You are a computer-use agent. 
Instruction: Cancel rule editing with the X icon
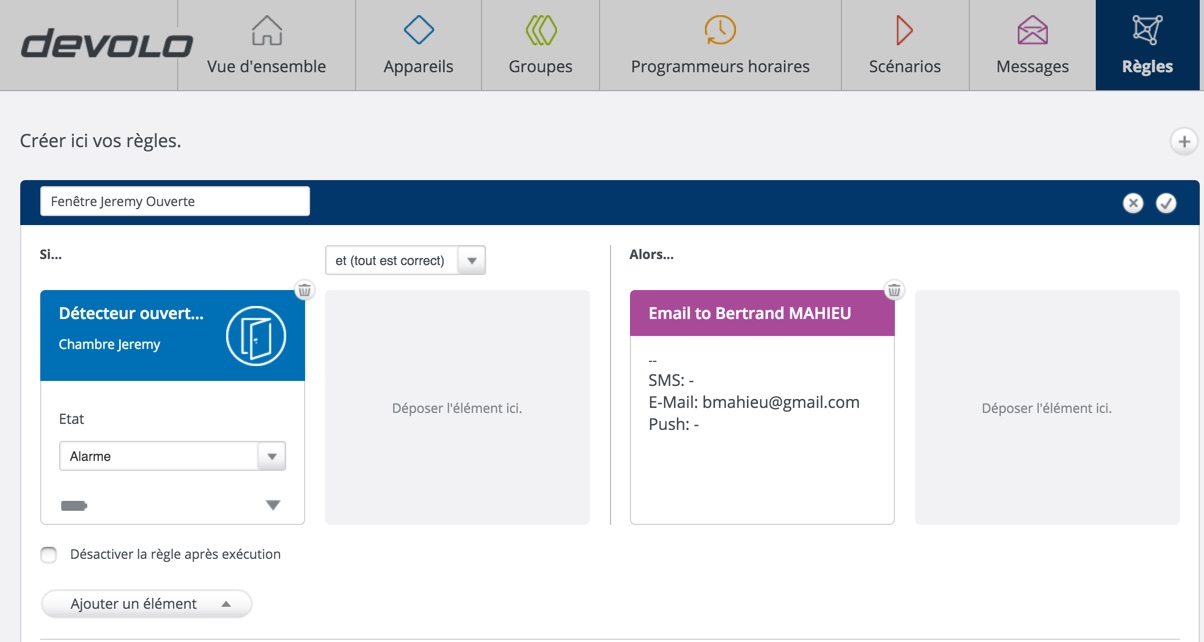[x=1132, y=203]
